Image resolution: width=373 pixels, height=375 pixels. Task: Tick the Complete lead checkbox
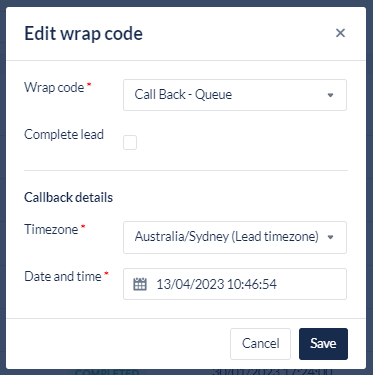pos(130,143)
